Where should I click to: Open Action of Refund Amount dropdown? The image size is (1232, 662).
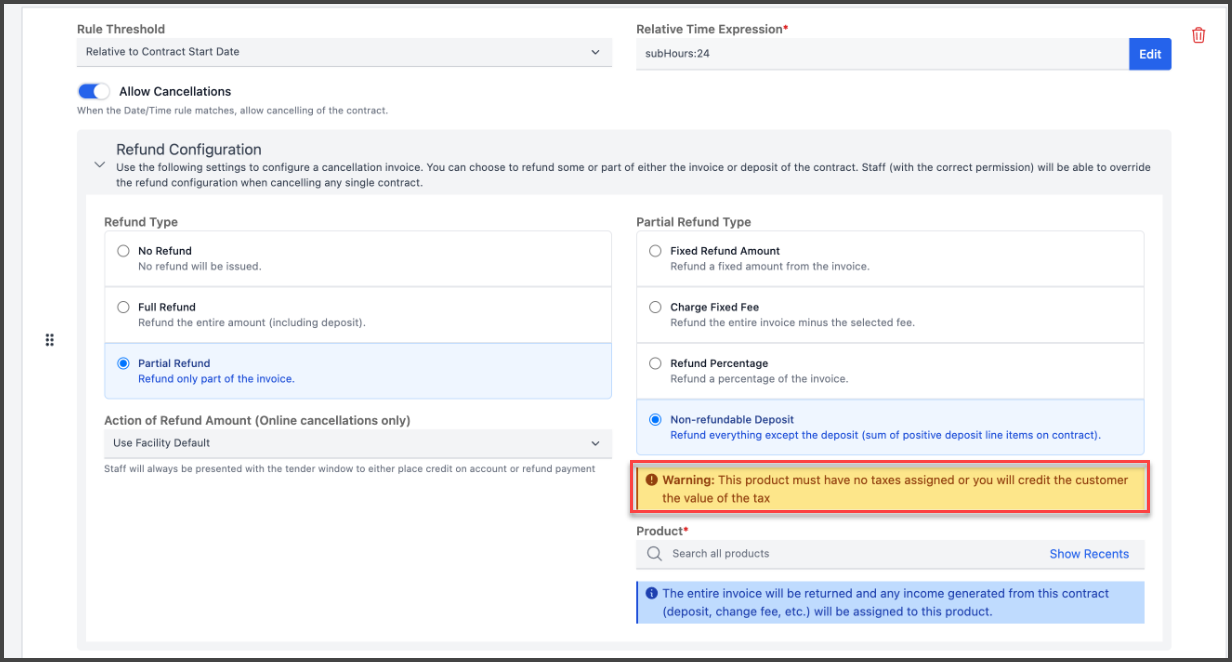point(357,443)
